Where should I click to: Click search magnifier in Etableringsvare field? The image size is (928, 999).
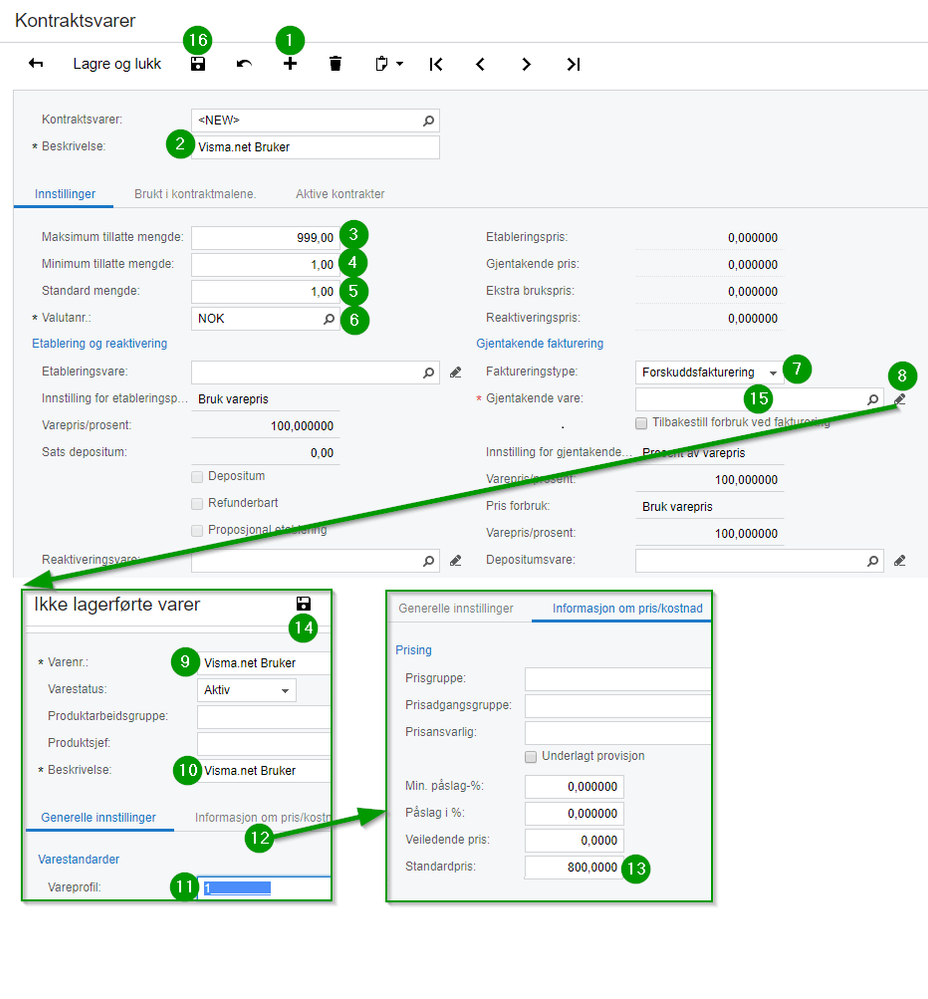click(x=429, y=373)
